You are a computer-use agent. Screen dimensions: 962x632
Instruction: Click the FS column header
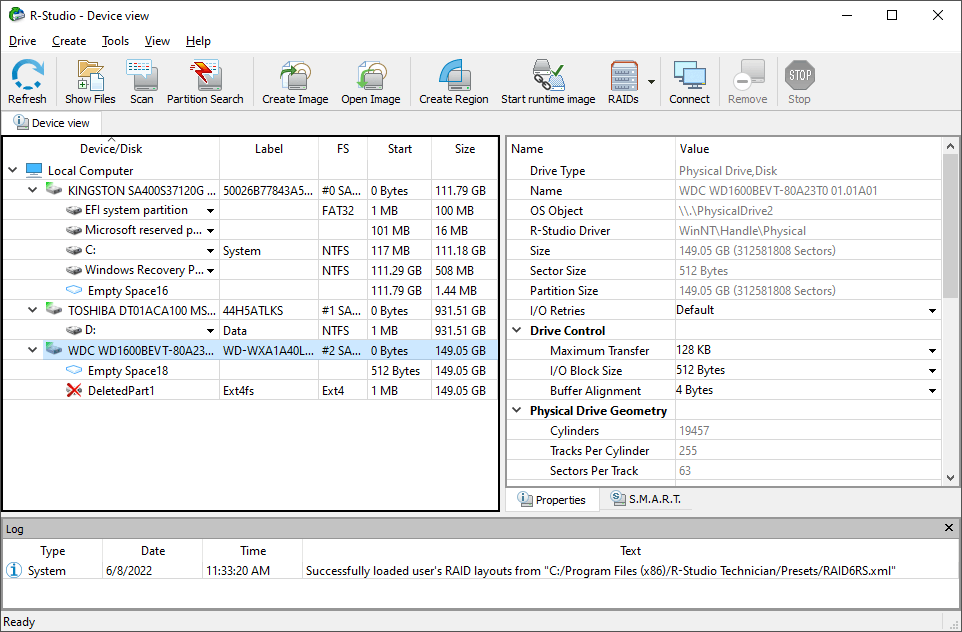point(343,148)
